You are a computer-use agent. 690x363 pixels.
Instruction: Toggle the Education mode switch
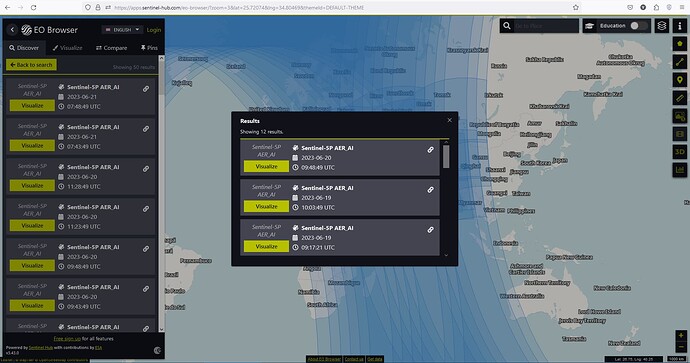(639, 26)
